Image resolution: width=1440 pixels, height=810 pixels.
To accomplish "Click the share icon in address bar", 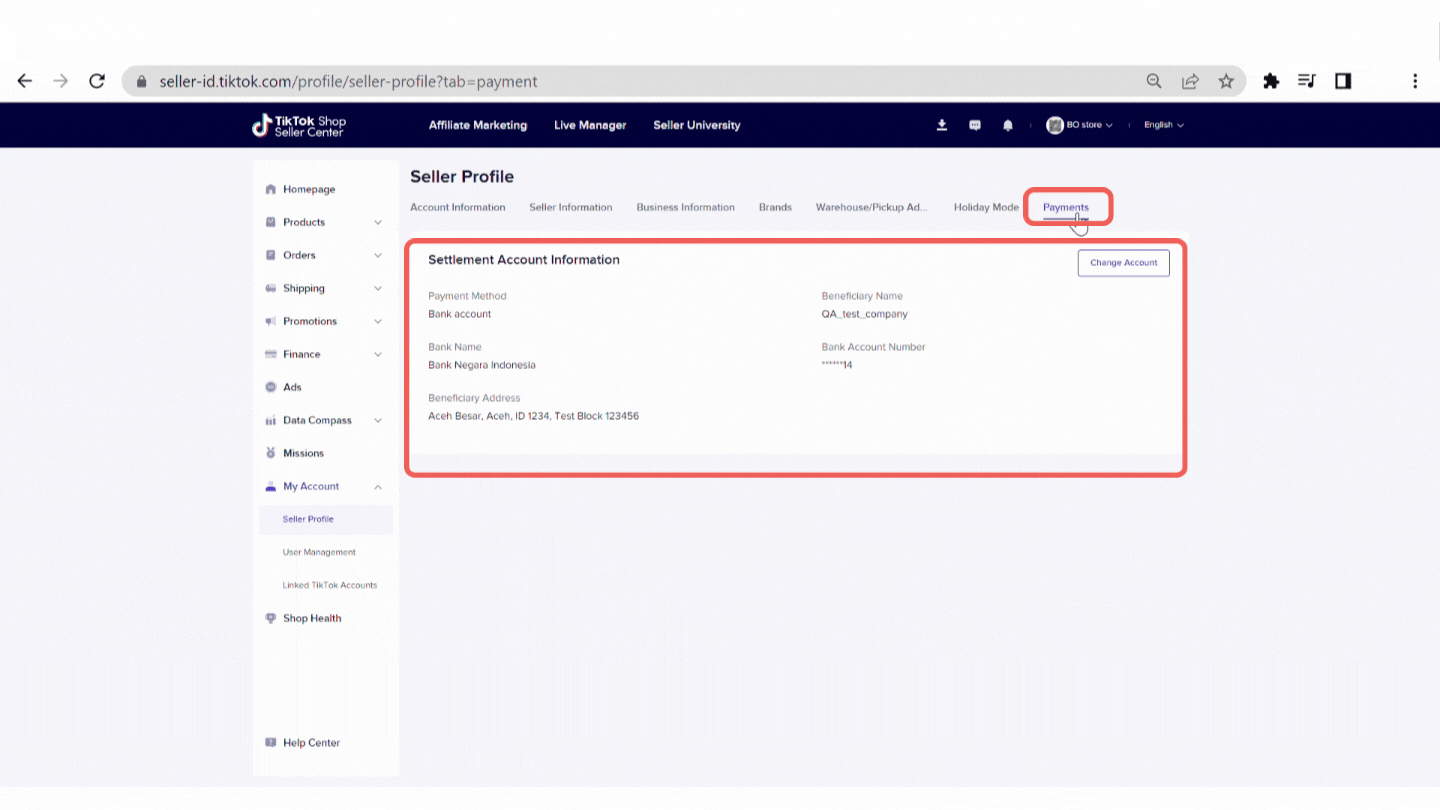I will [x=1190, y=81].
